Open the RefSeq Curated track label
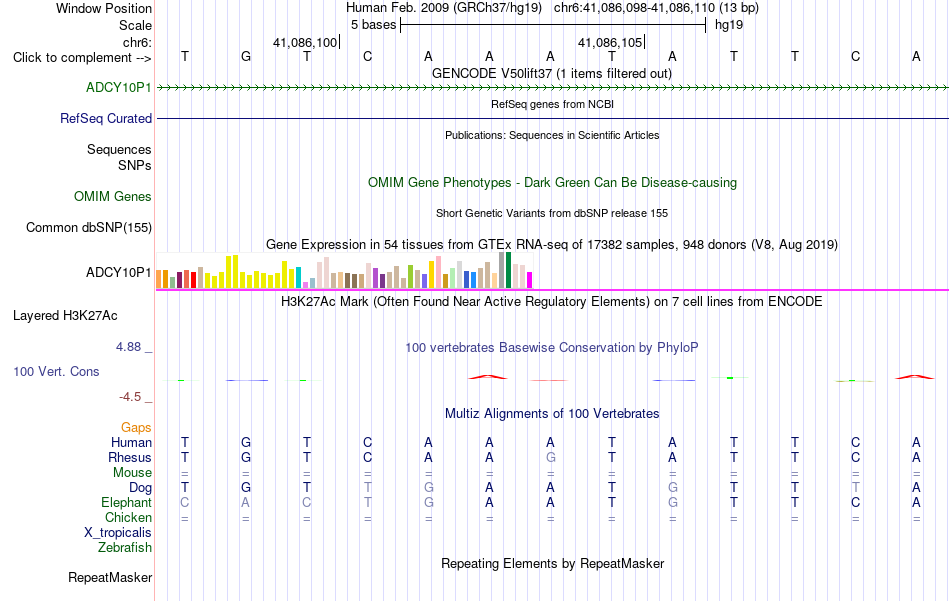 [105, 118]
